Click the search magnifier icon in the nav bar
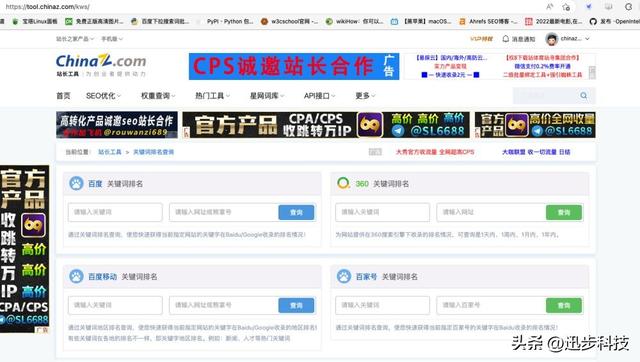The image size is (640, 362). click(x=584, y=95)
